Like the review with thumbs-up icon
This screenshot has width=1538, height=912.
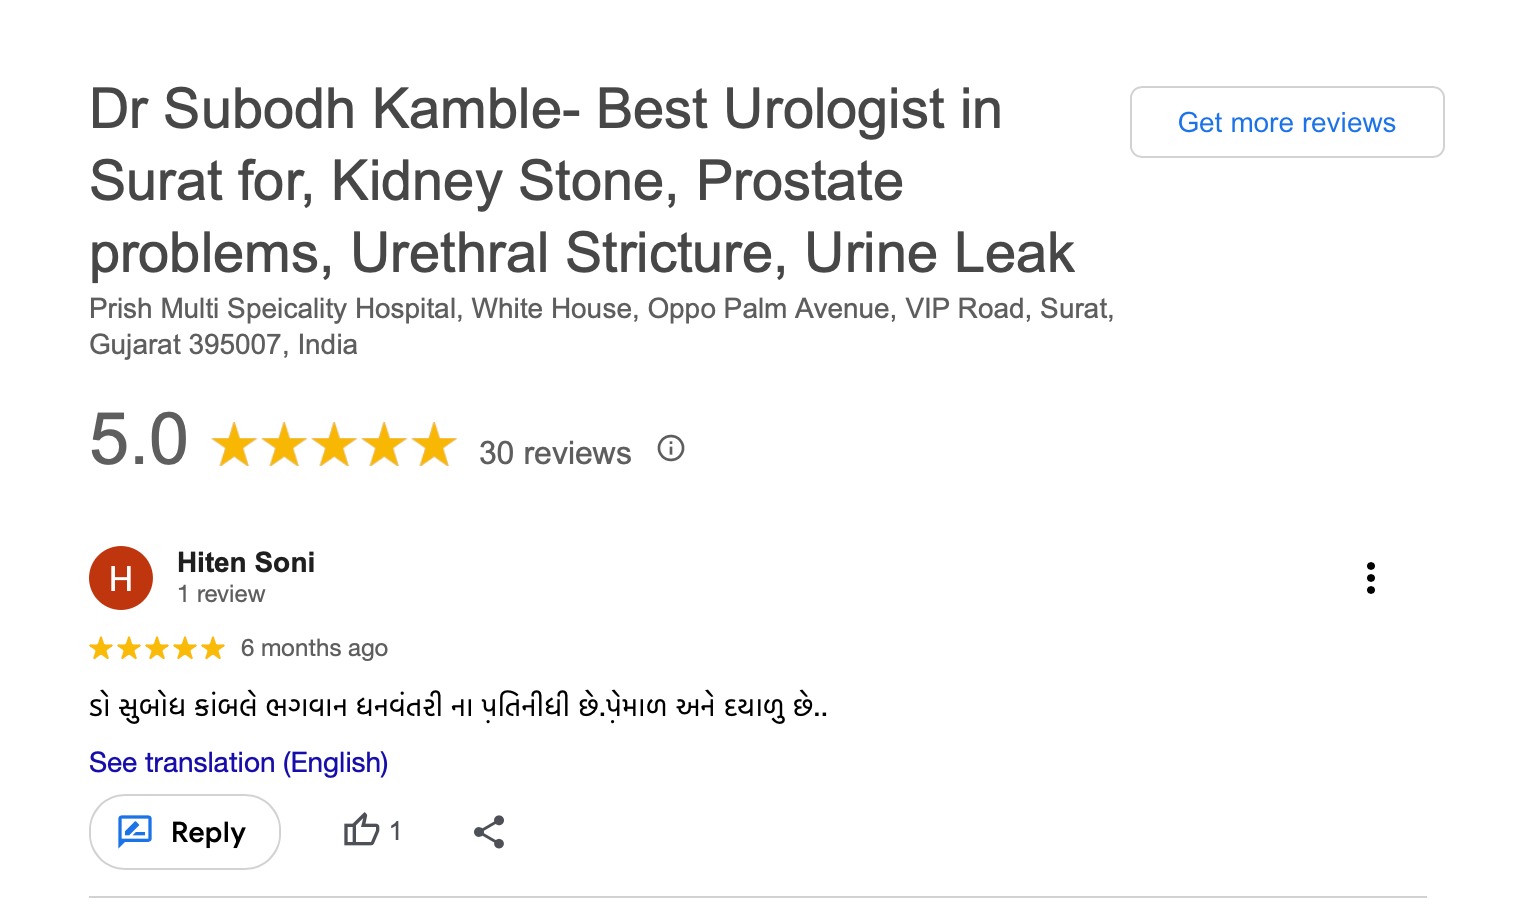(361, 831)
